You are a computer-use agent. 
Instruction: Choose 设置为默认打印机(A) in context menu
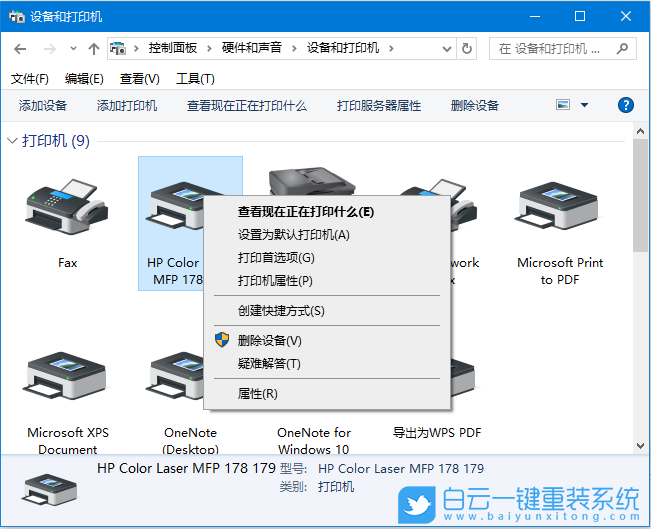[326, 235]
